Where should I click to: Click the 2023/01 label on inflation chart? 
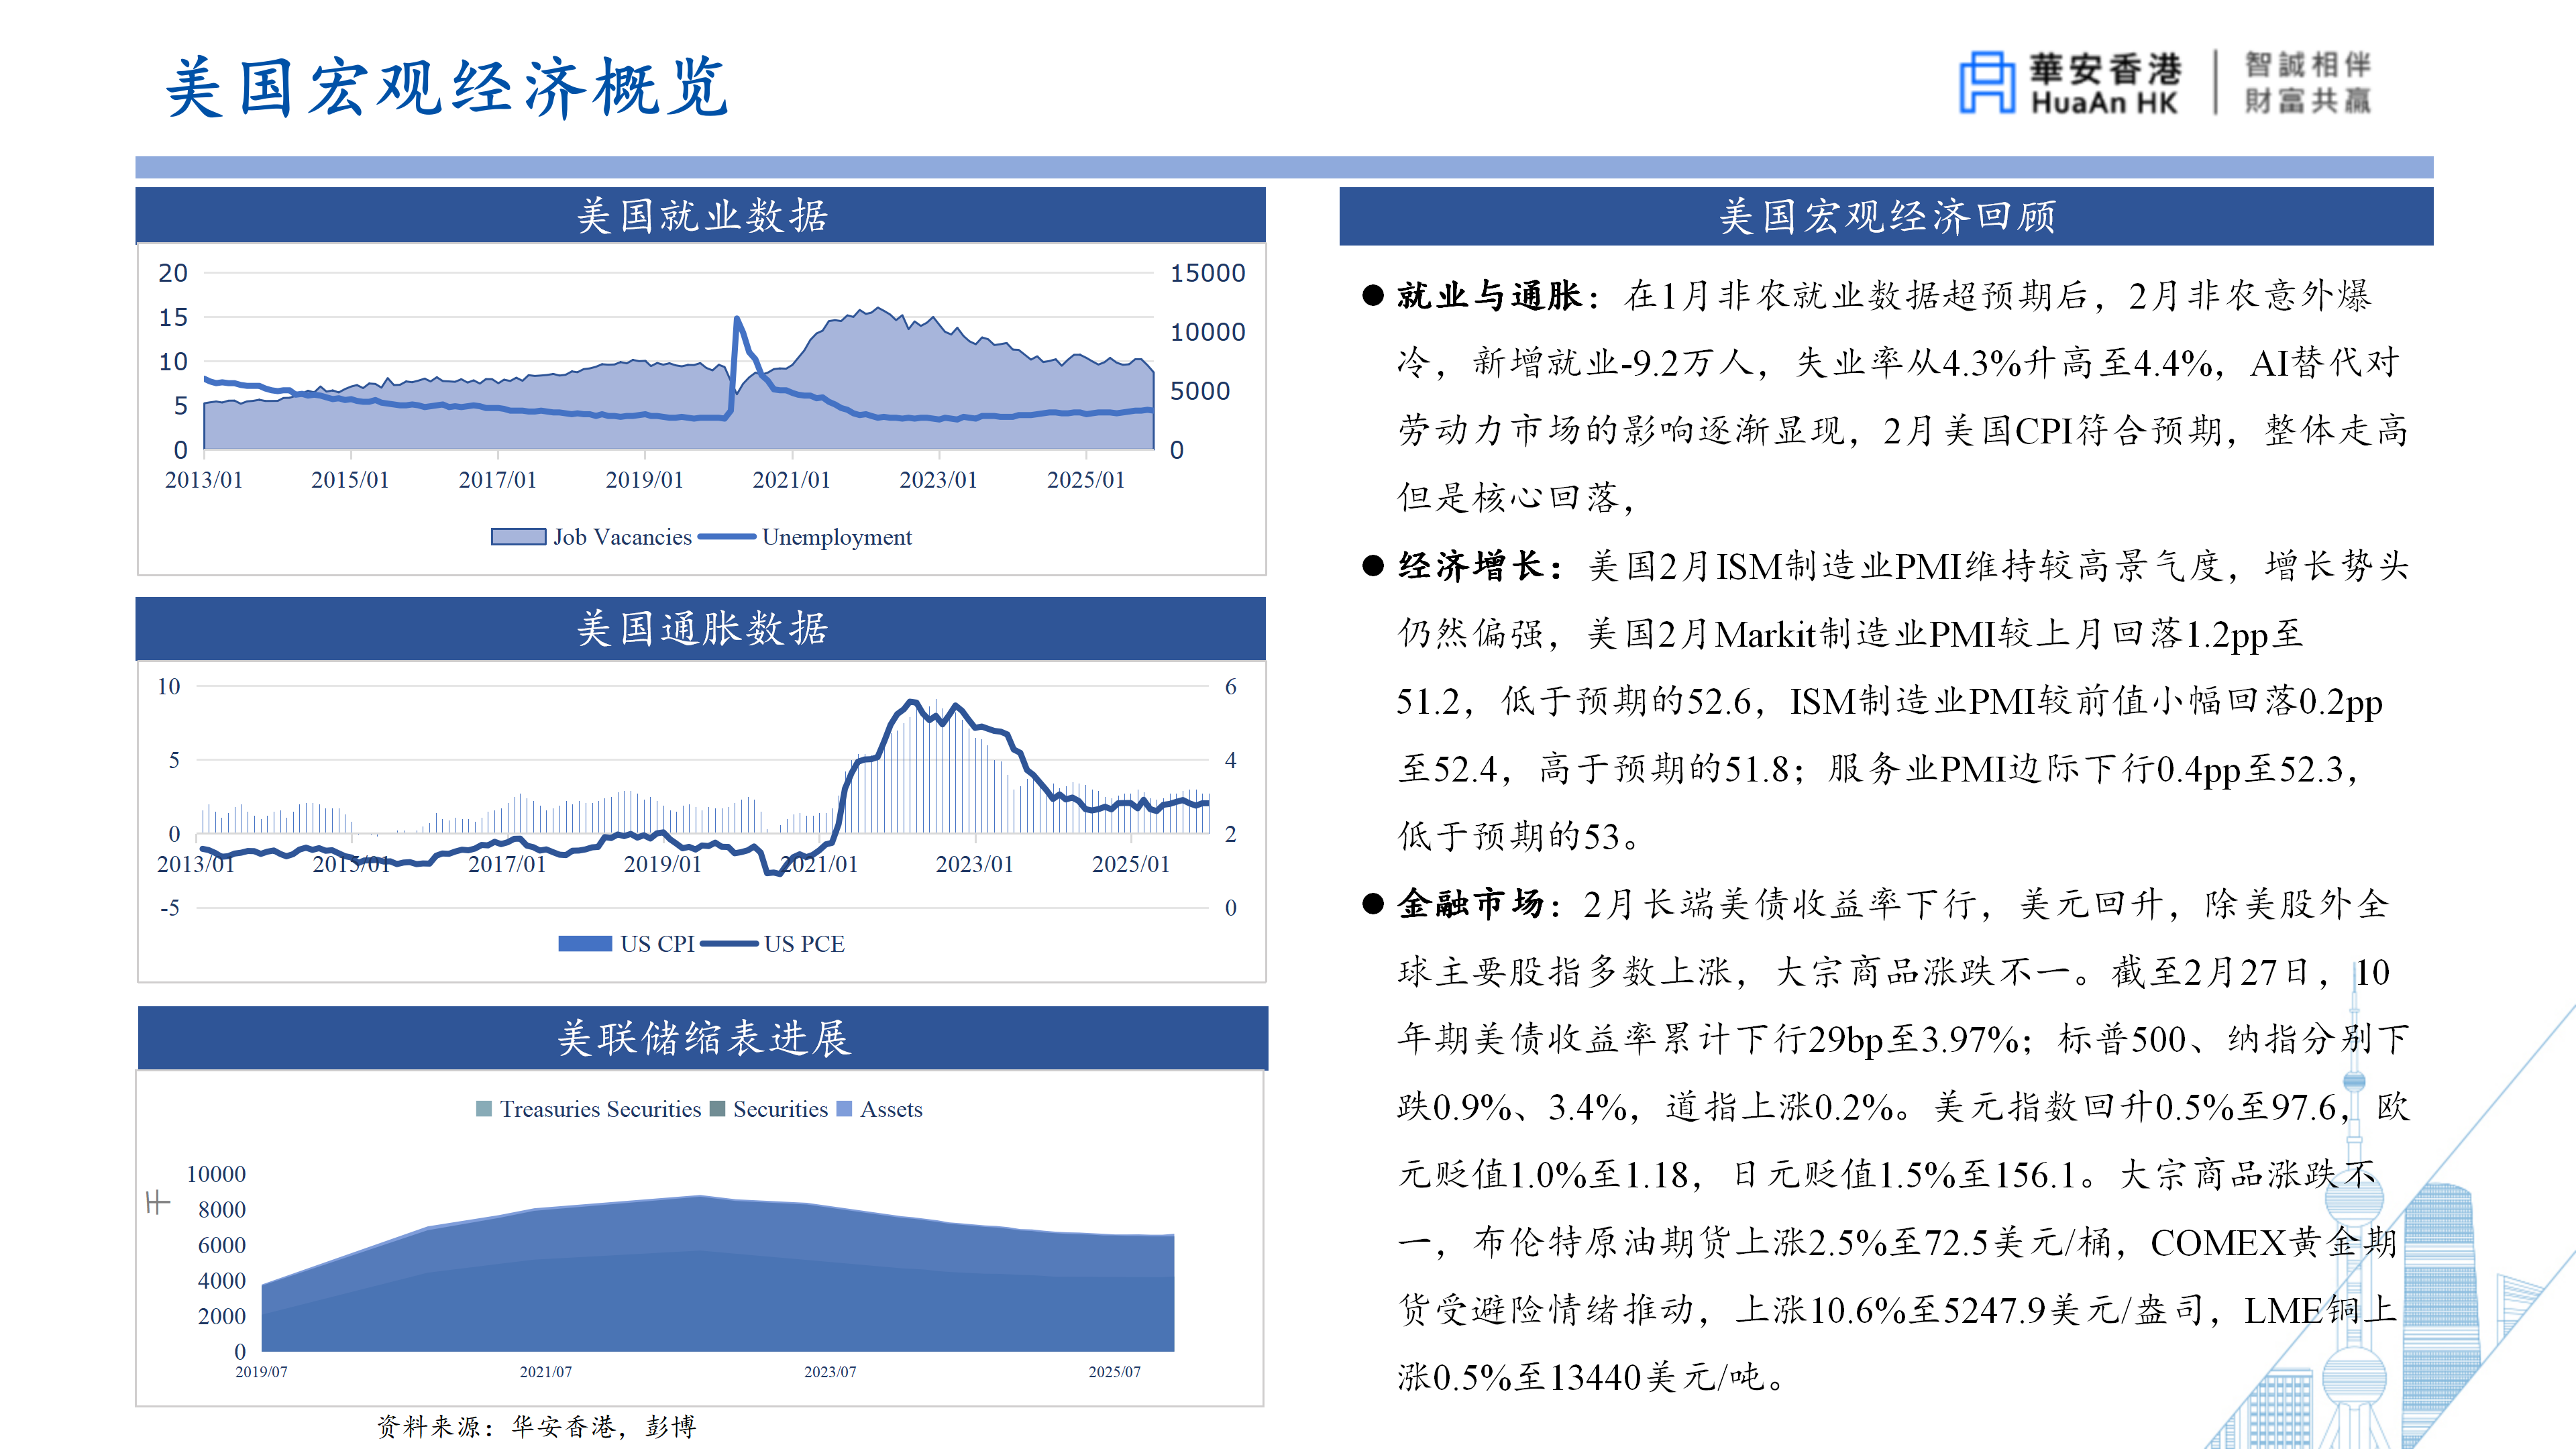[974, 864]
